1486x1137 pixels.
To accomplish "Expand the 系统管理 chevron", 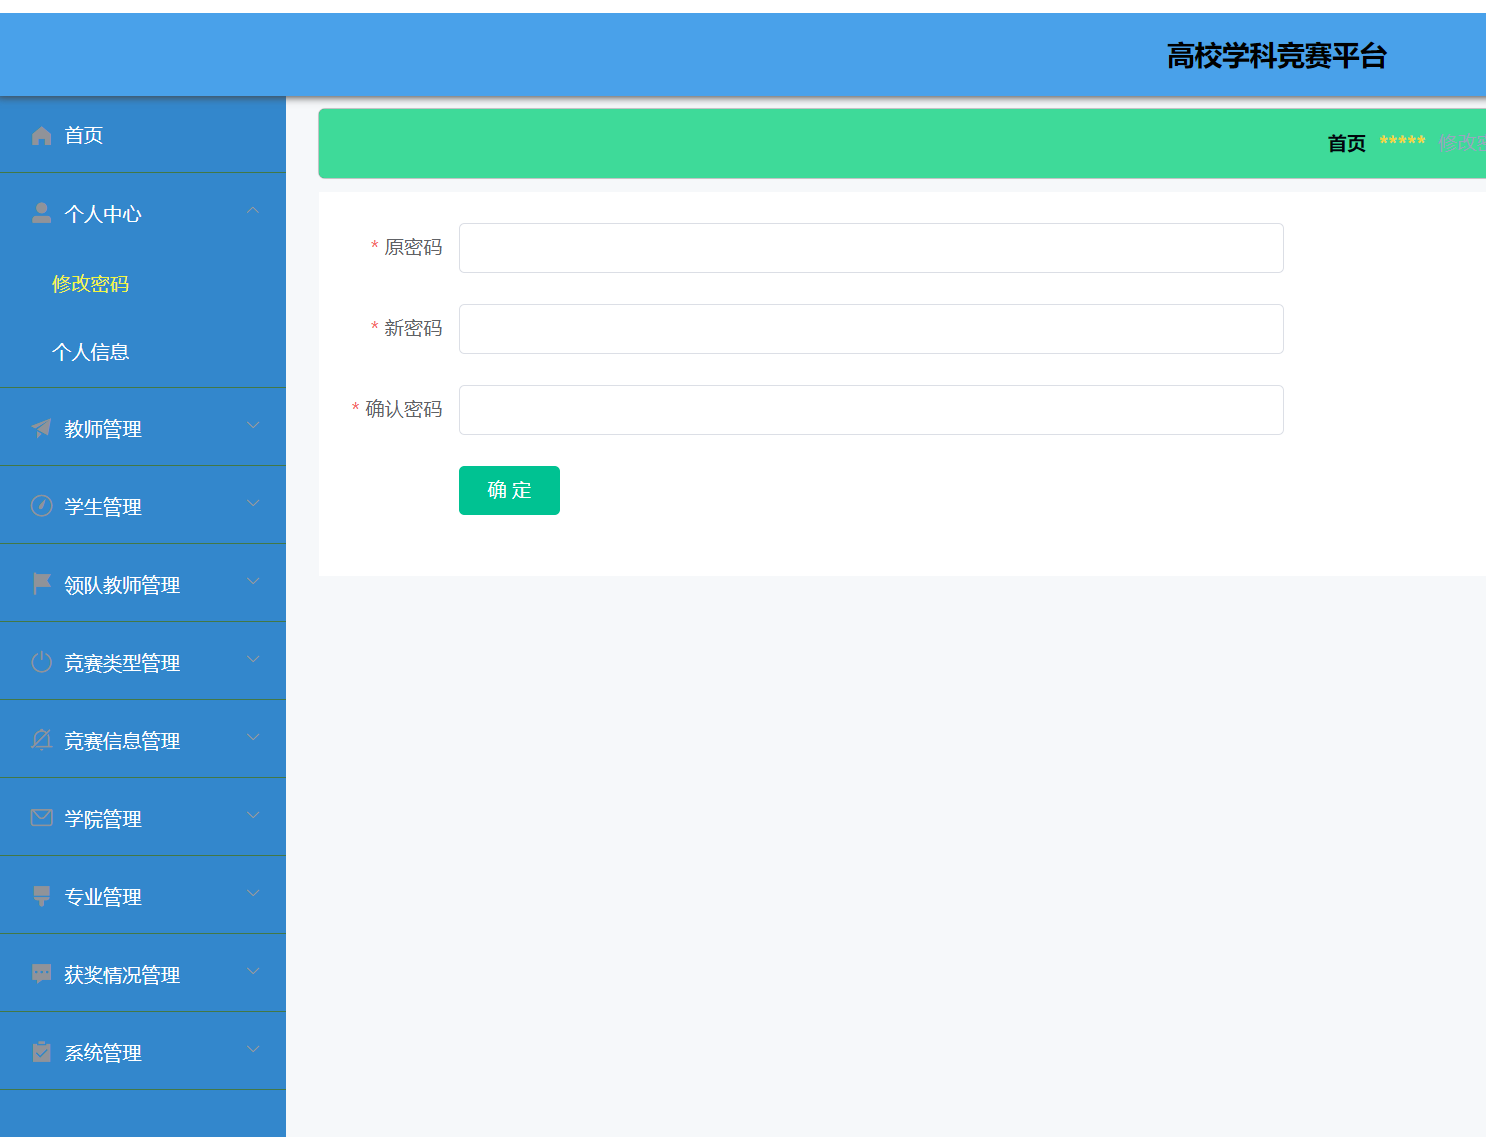I will [x=253, y=1049].
